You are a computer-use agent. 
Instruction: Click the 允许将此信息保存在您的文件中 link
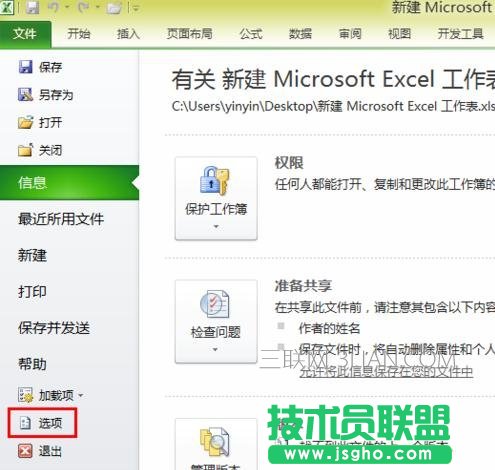(386, 371)
